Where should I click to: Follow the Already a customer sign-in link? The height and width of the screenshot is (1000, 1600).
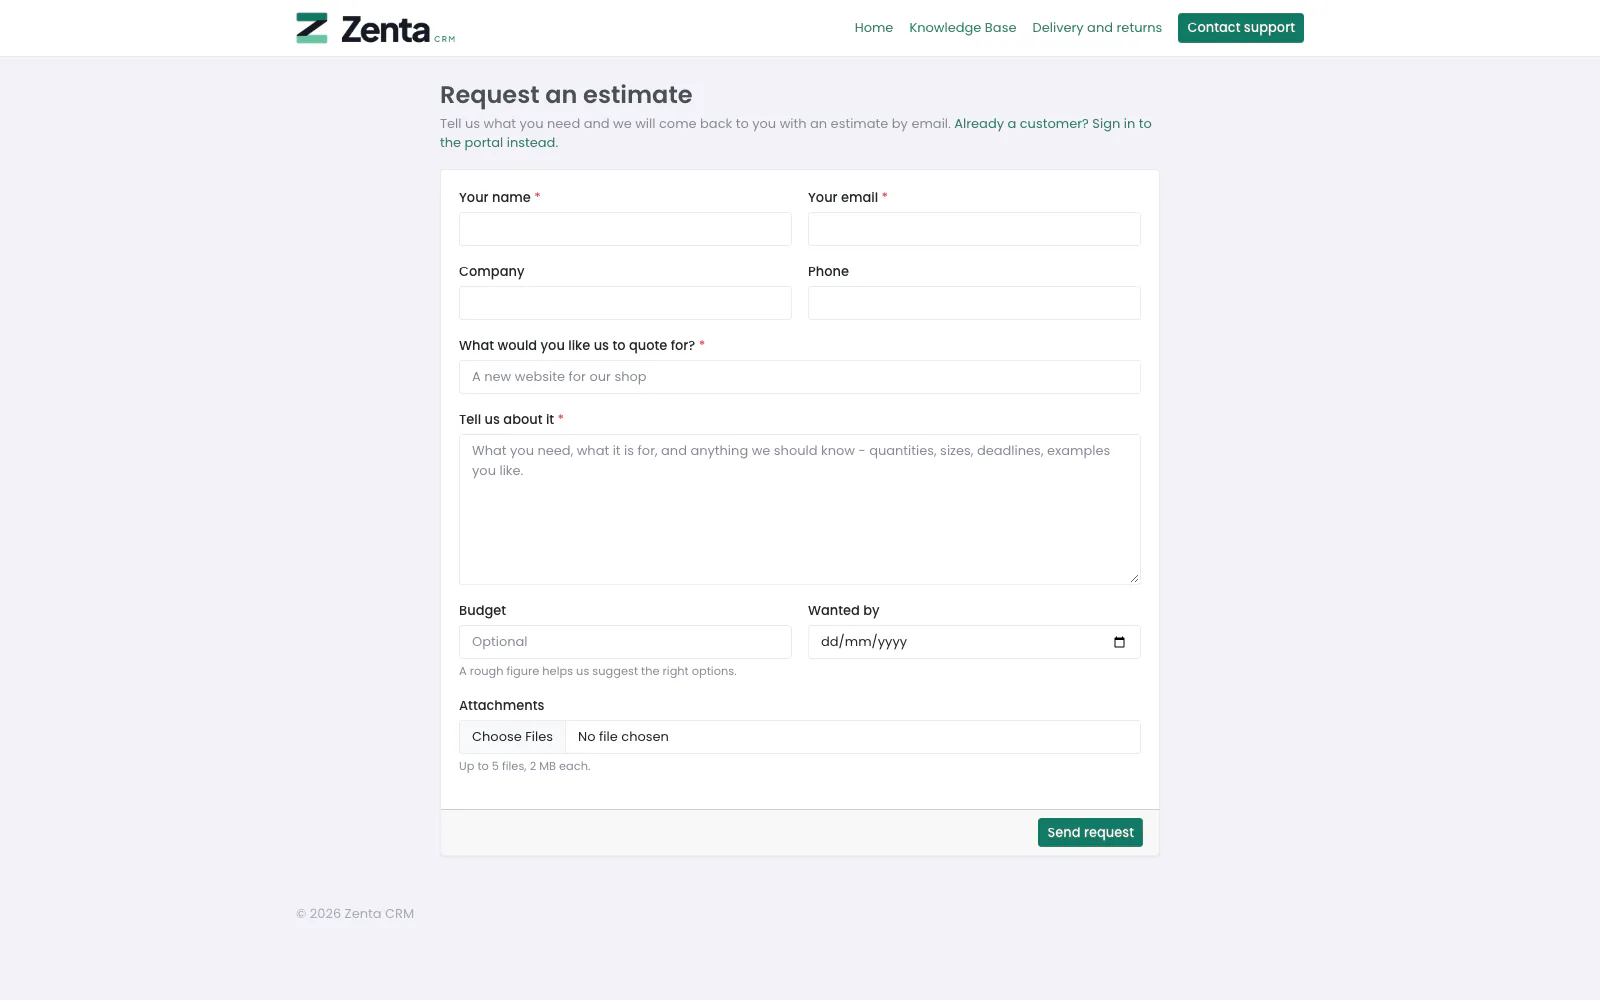tap(796, 133)
